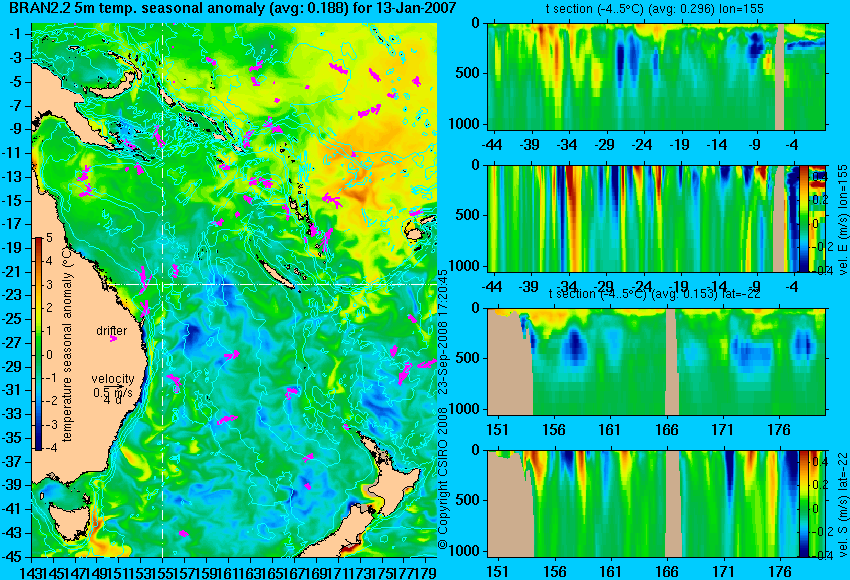Click the vel. E color bar legend
850x580 pixels.
pyautogui.click(x=803, y=218)
